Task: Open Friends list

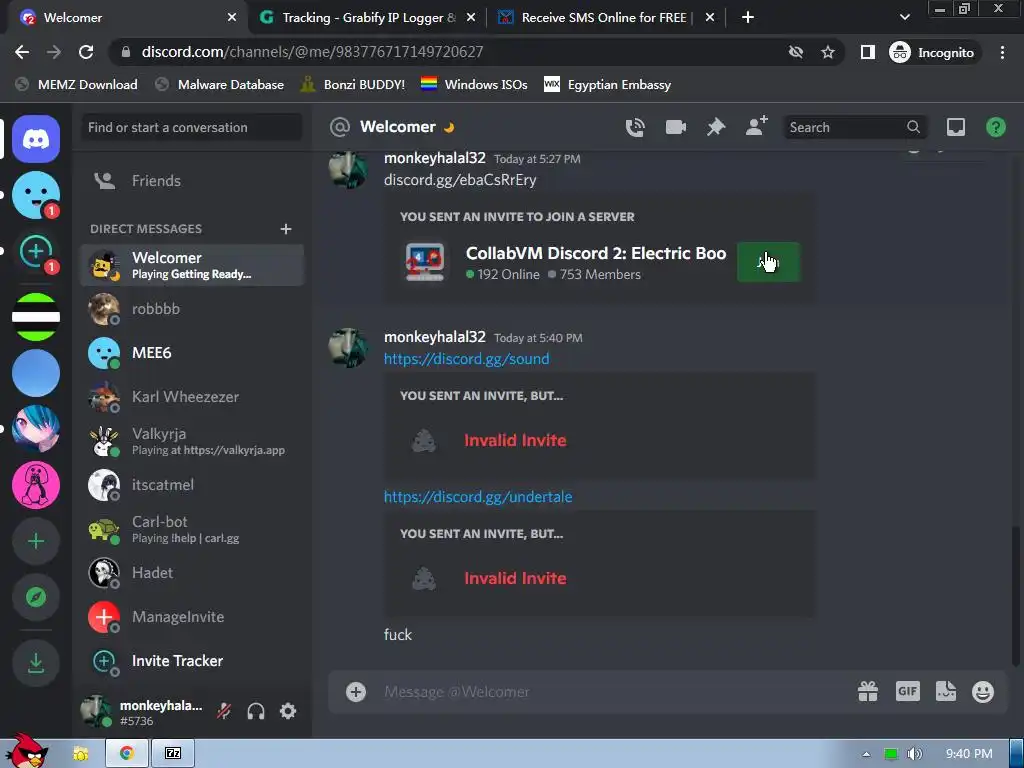Action: tap(192, 181)
